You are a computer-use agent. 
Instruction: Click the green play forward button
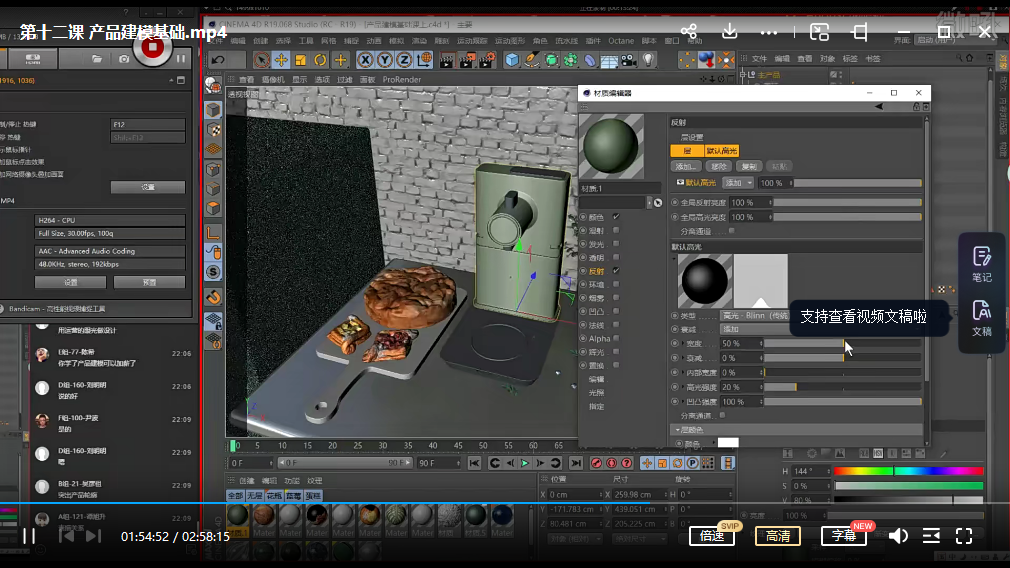click(x=525, y=463)
